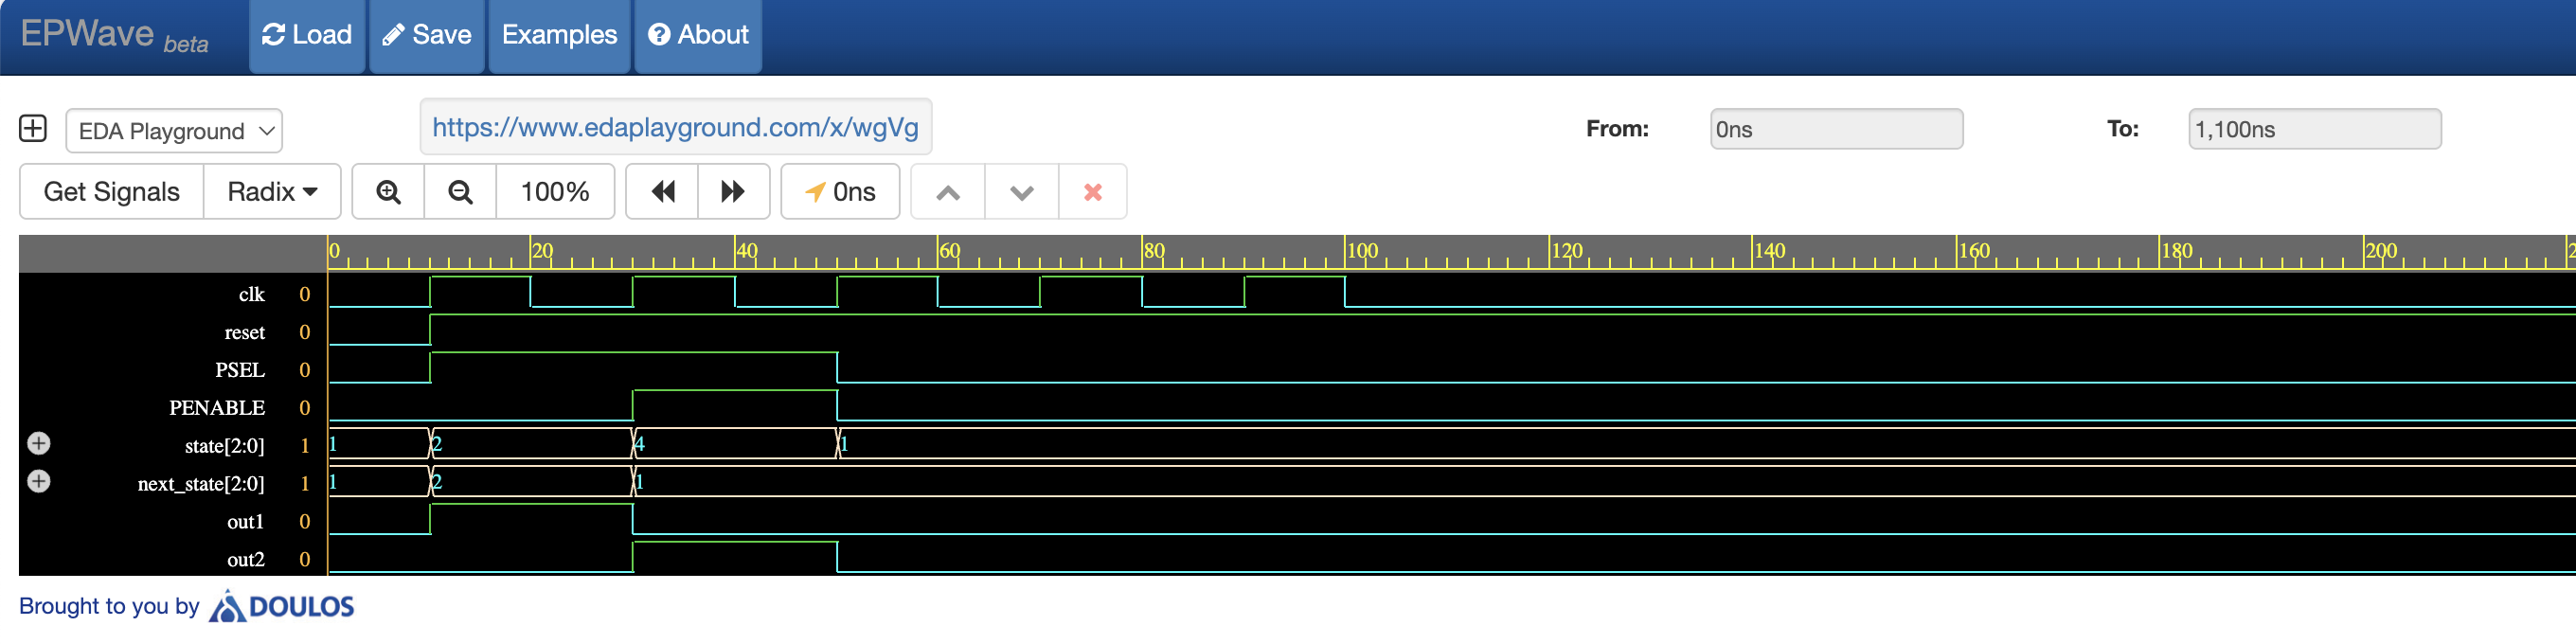Select the next_state[2:0] signal name

[x=201, y=484]
